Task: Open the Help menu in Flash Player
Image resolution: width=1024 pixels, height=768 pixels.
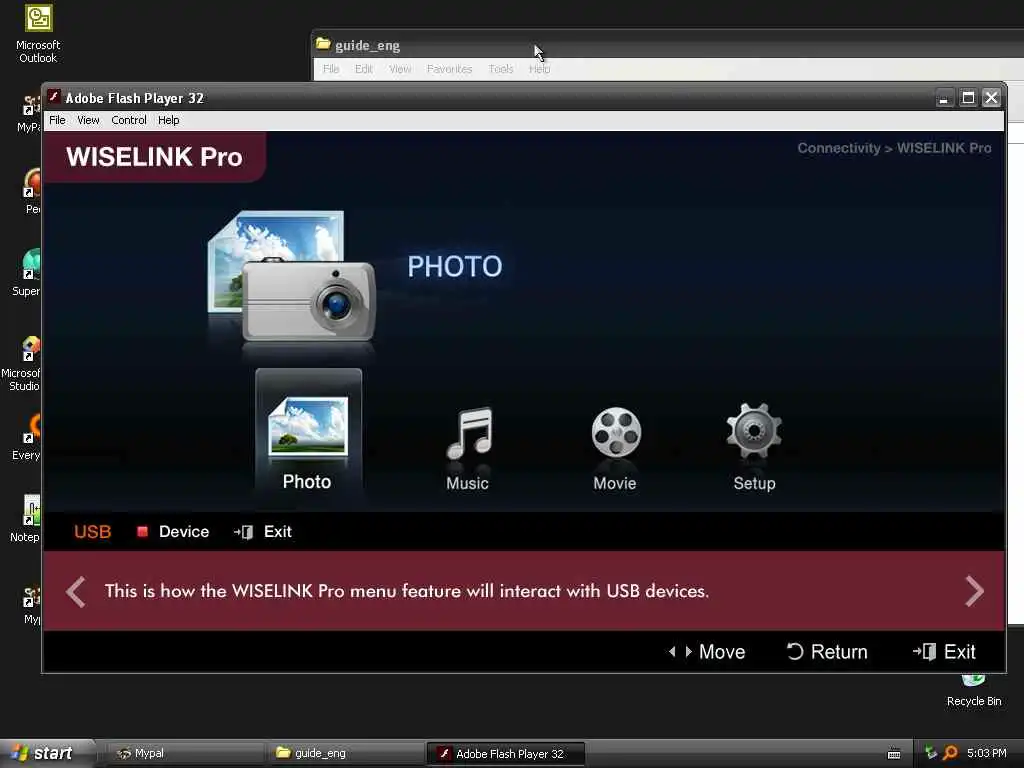Action: pos(168,120)
